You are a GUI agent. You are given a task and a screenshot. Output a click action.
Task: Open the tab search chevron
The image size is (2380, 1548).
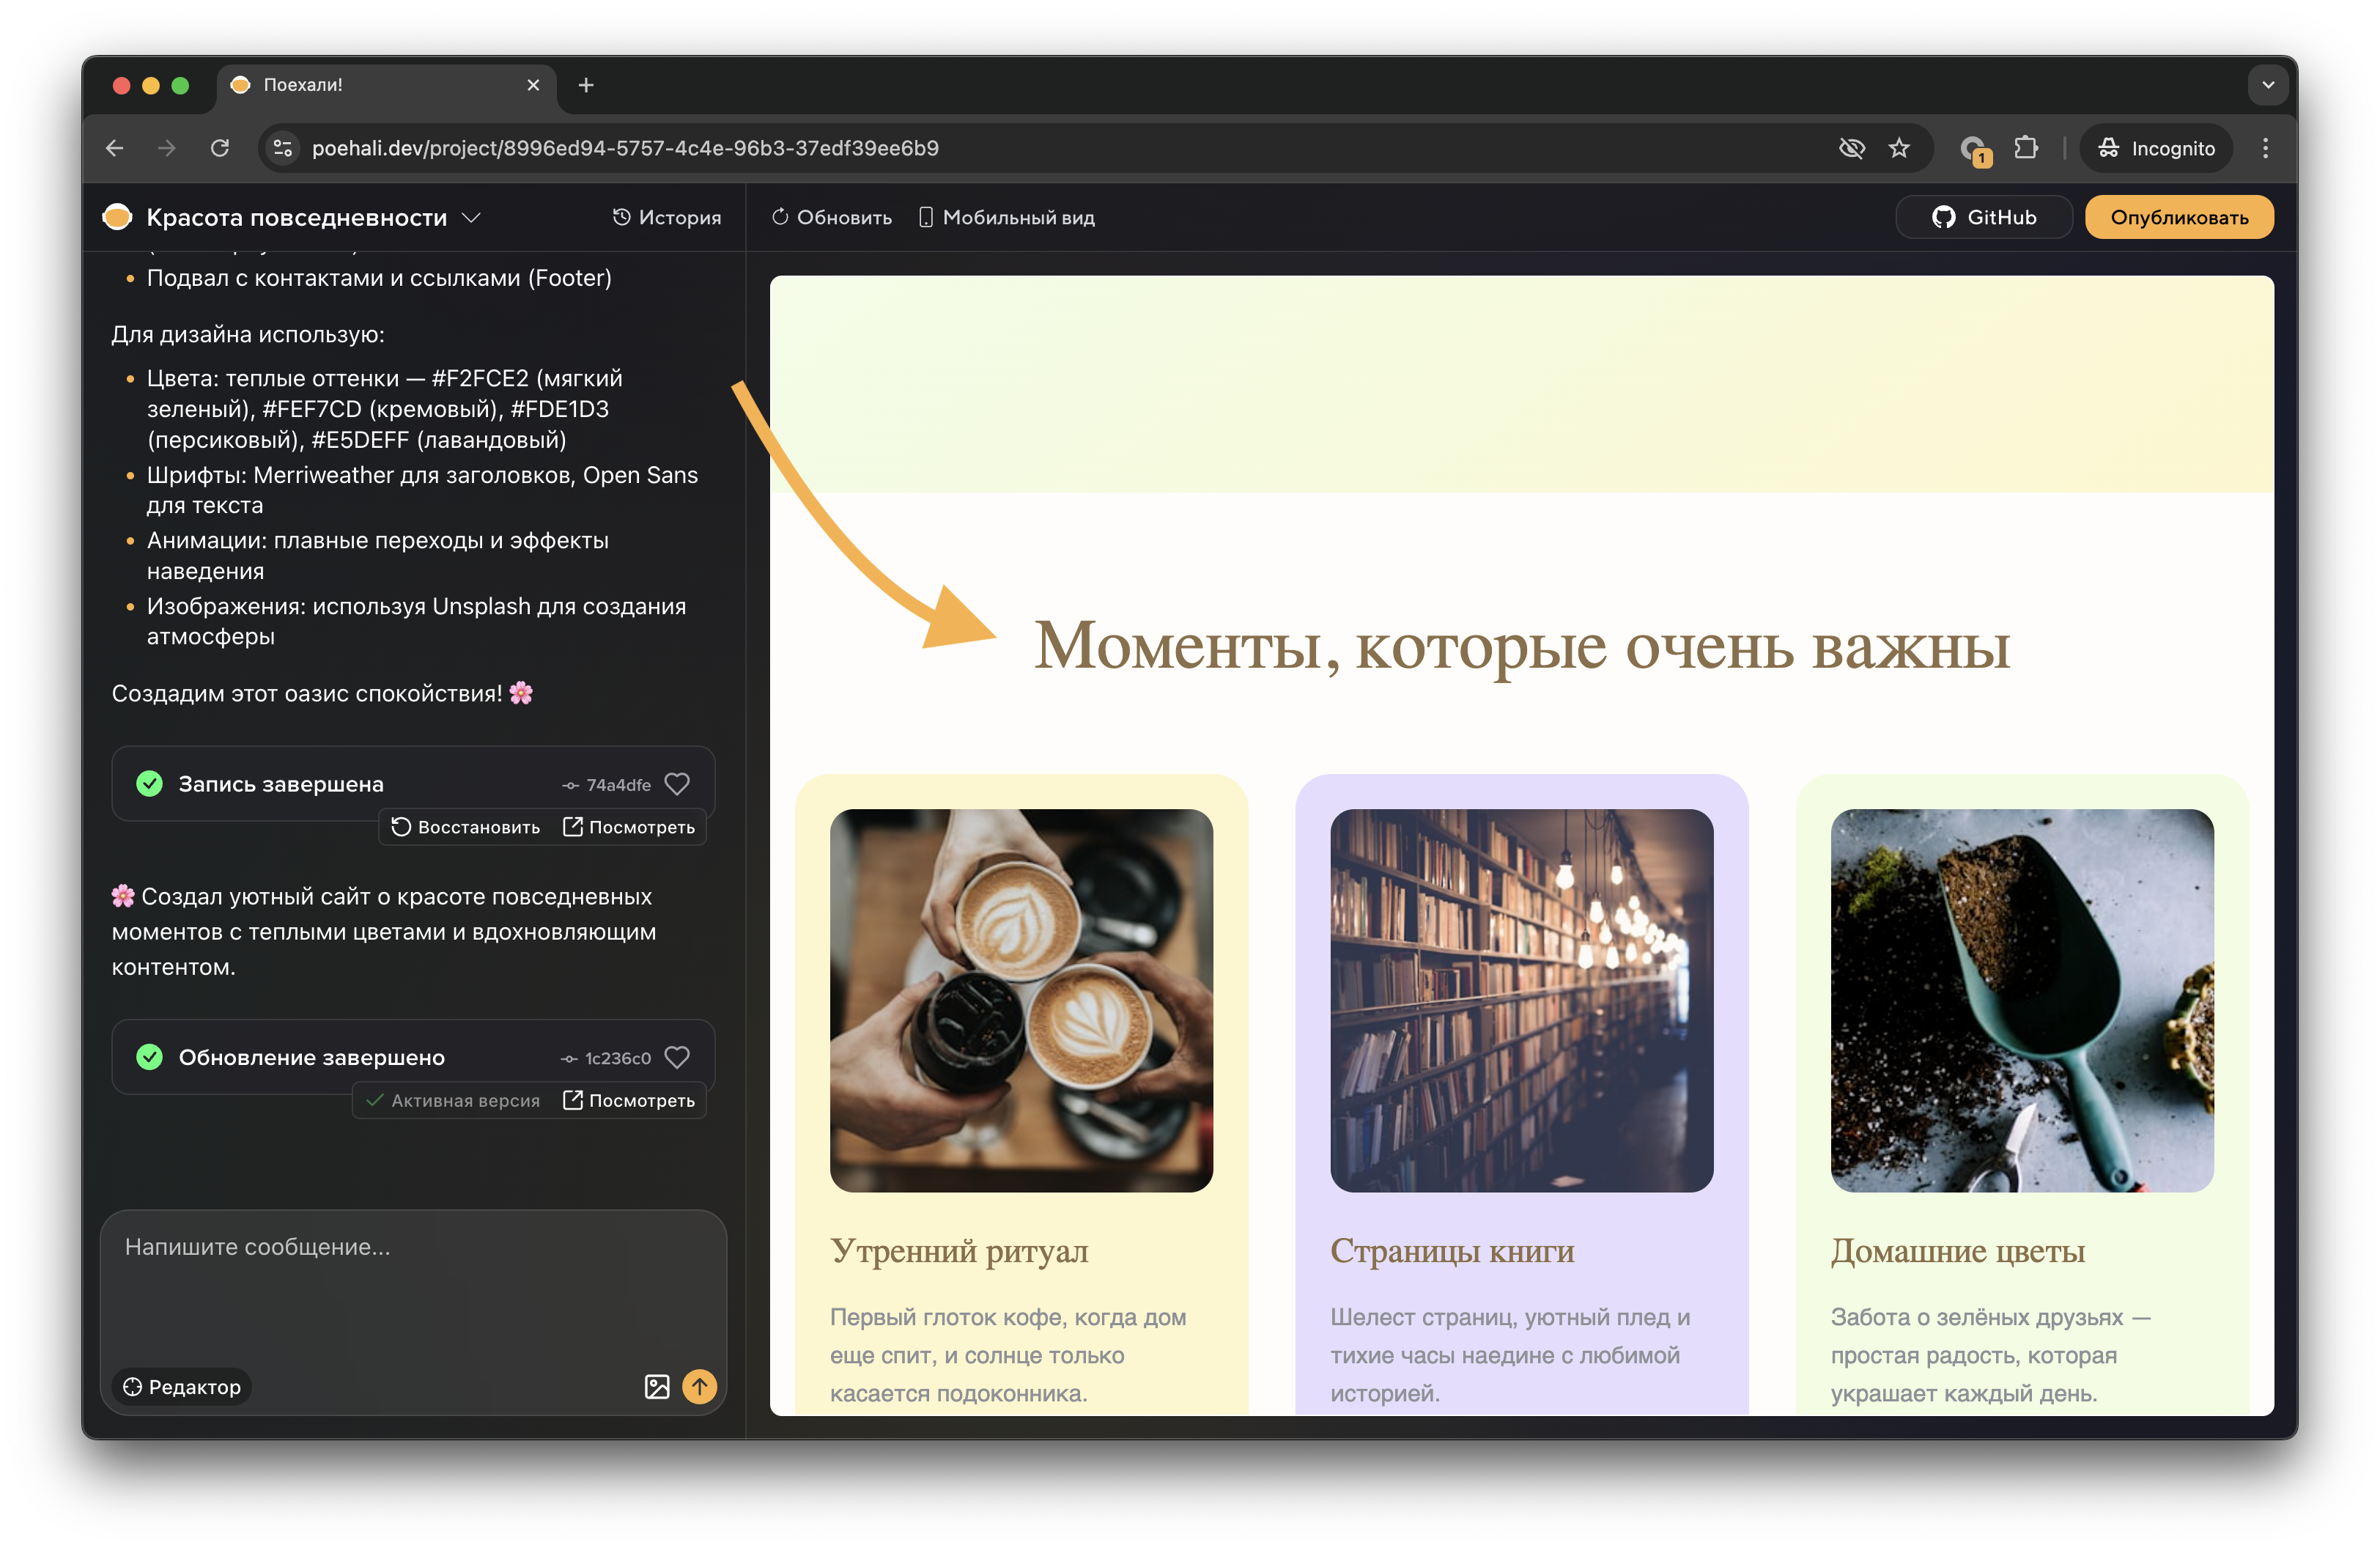pyautogui.click(x=2268, y=85)
